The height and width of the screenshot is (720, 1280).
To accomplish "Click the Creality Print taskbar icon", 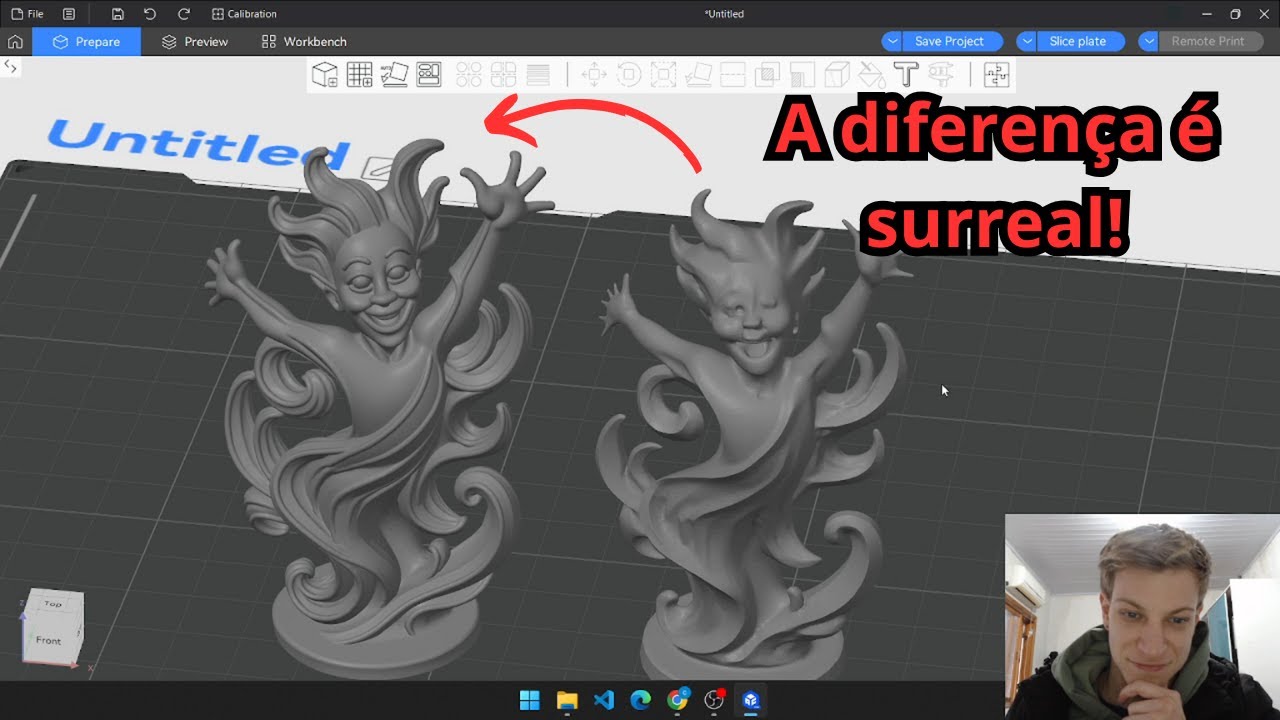I will (751, 700).
